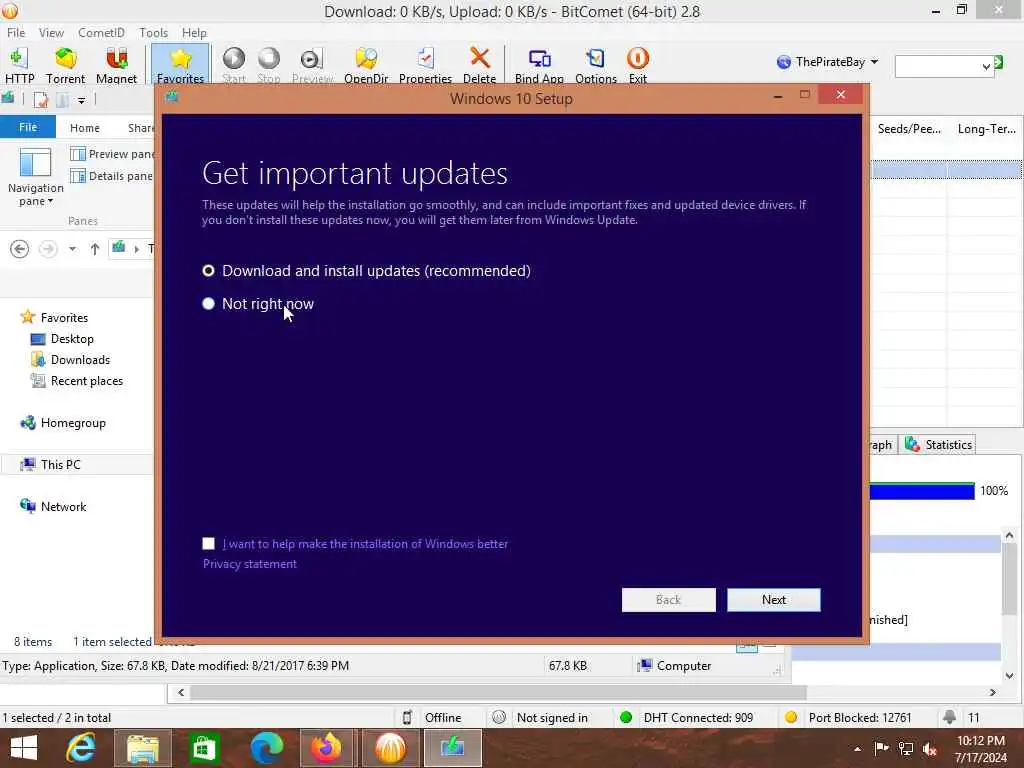The height and width of the screenshot is (768, 1024).
Task: Switch to Explorer Home ribbon tab
Action: (x=85, y=128)
